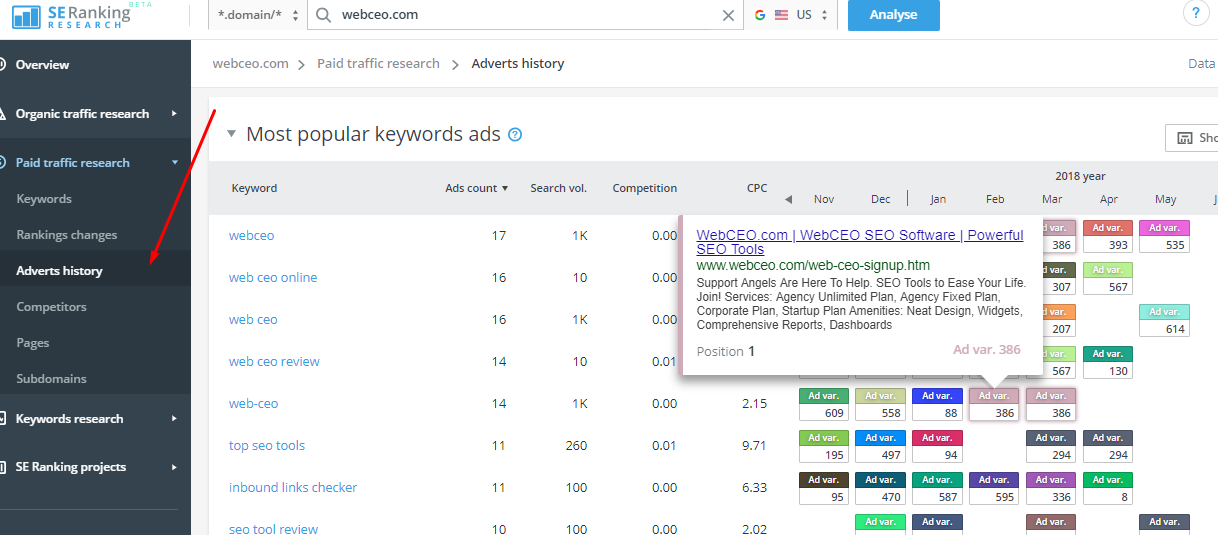The height and width of the screenshot is (535, 1218).
Task: Expand Organic traffic research menu
Action: [x=174, y=114]
